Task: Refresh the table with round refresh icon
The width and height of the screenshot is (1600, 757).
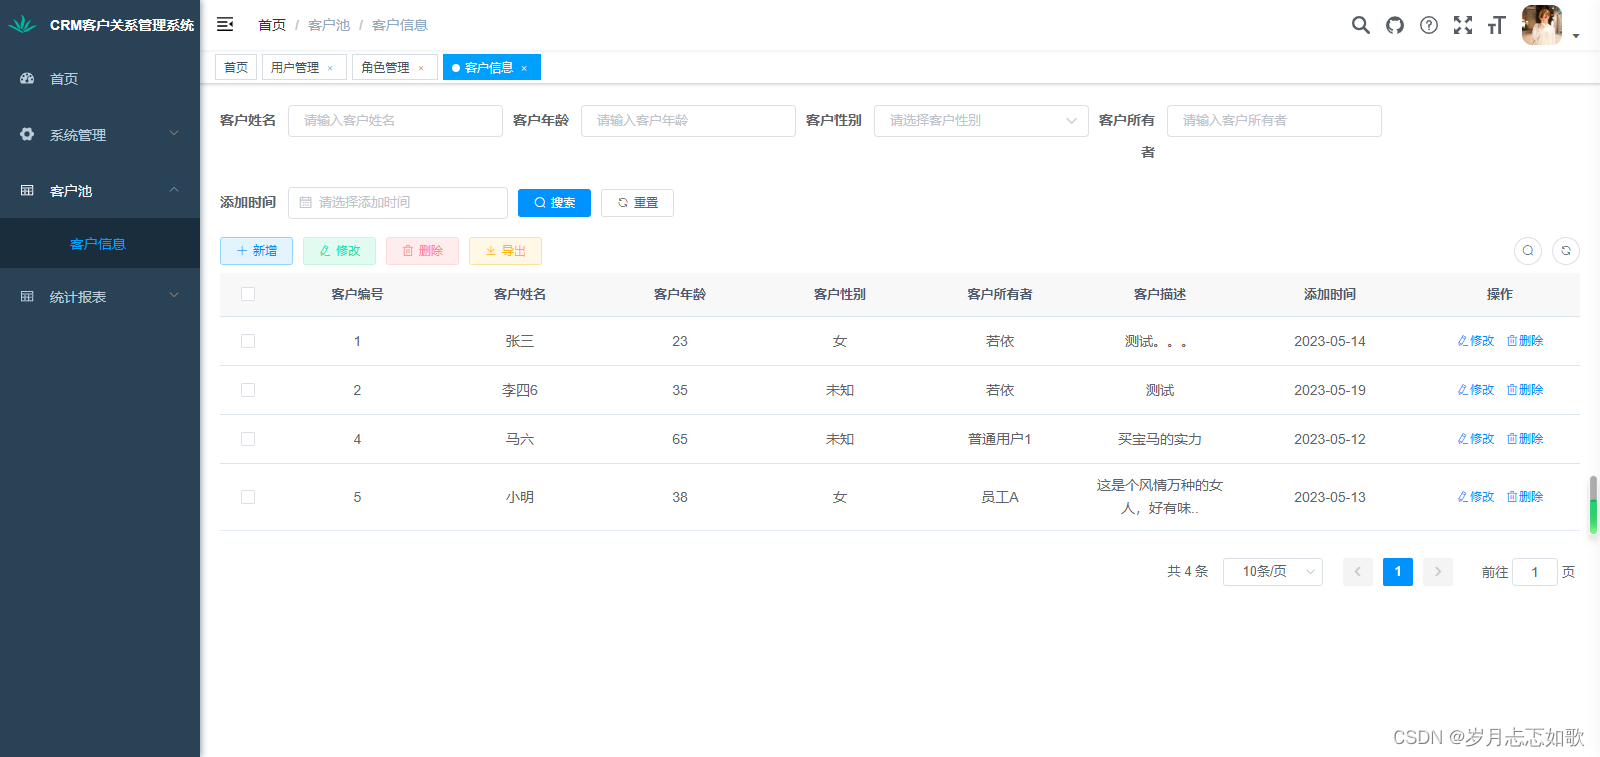Action: [x=1566, y=250]
